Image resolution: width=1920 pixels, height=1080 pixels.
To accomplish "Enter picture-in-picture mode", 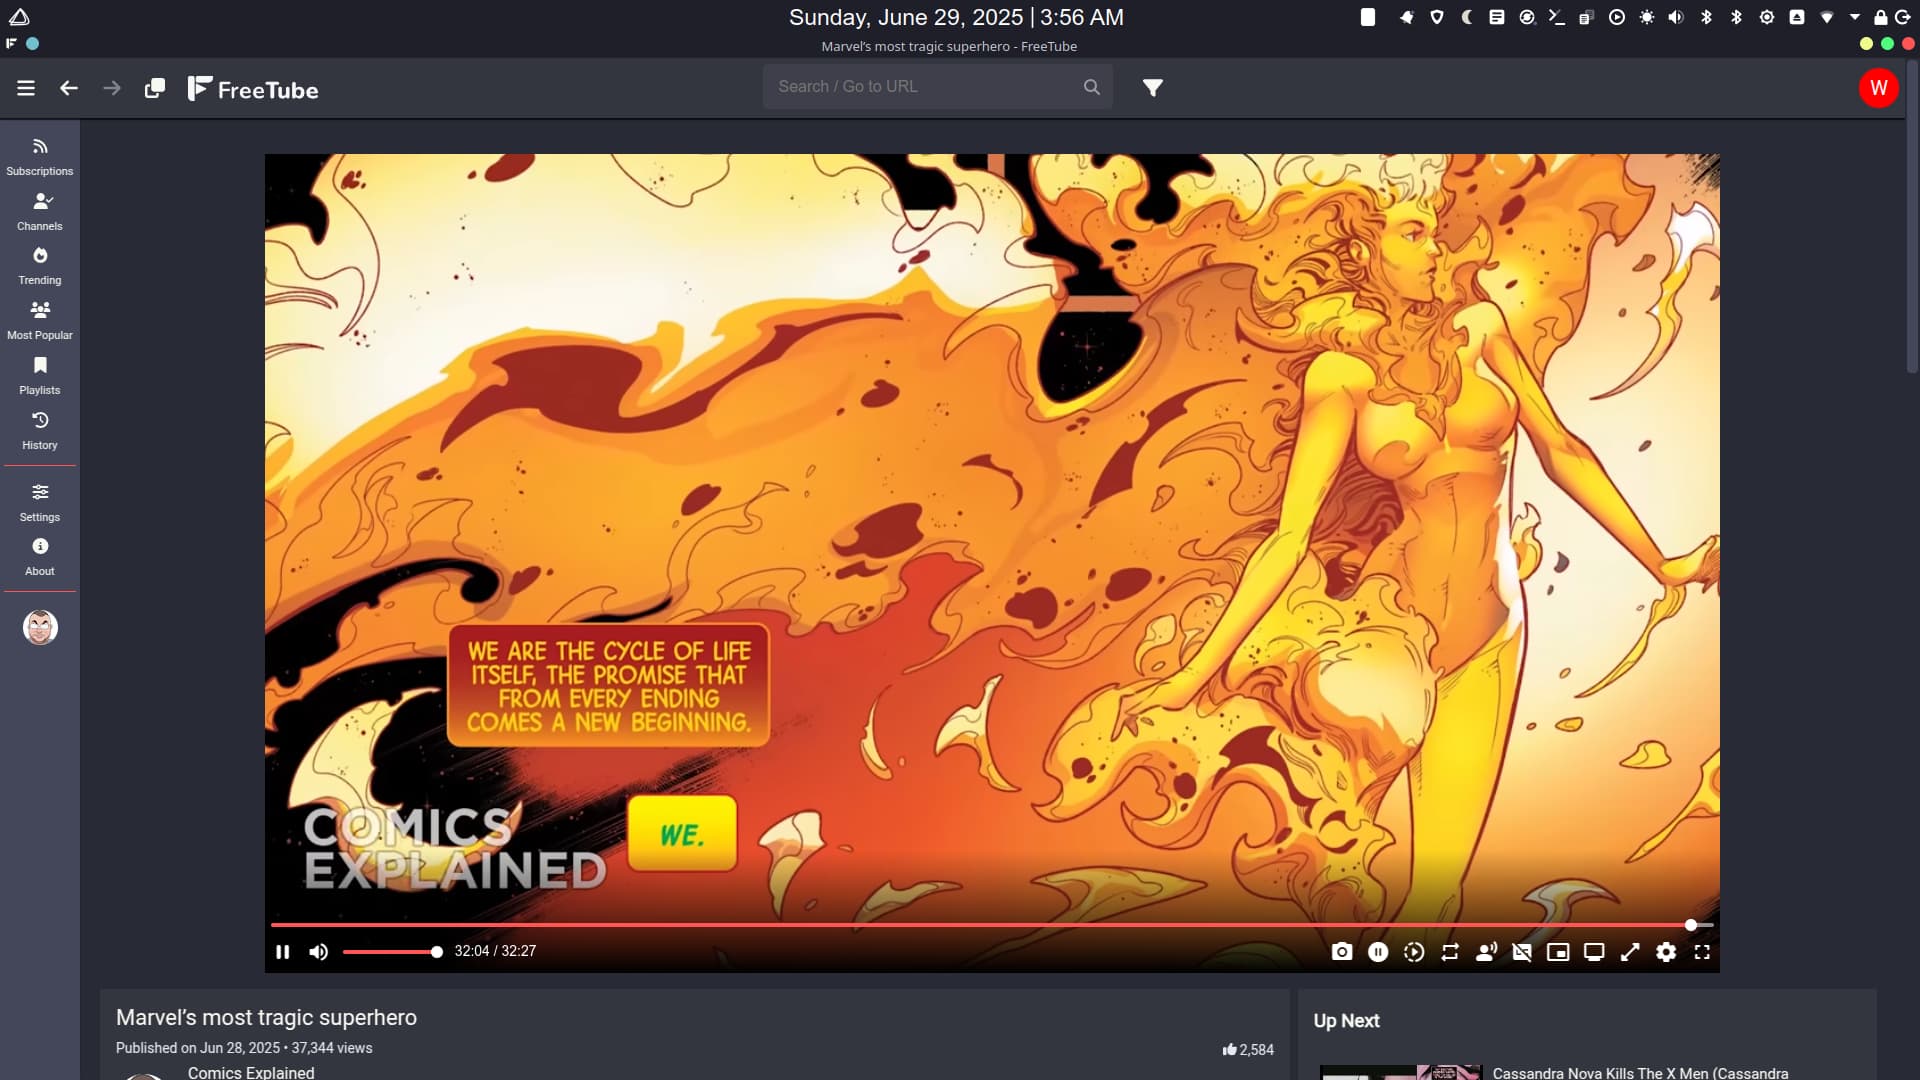I will (1558, 952).
